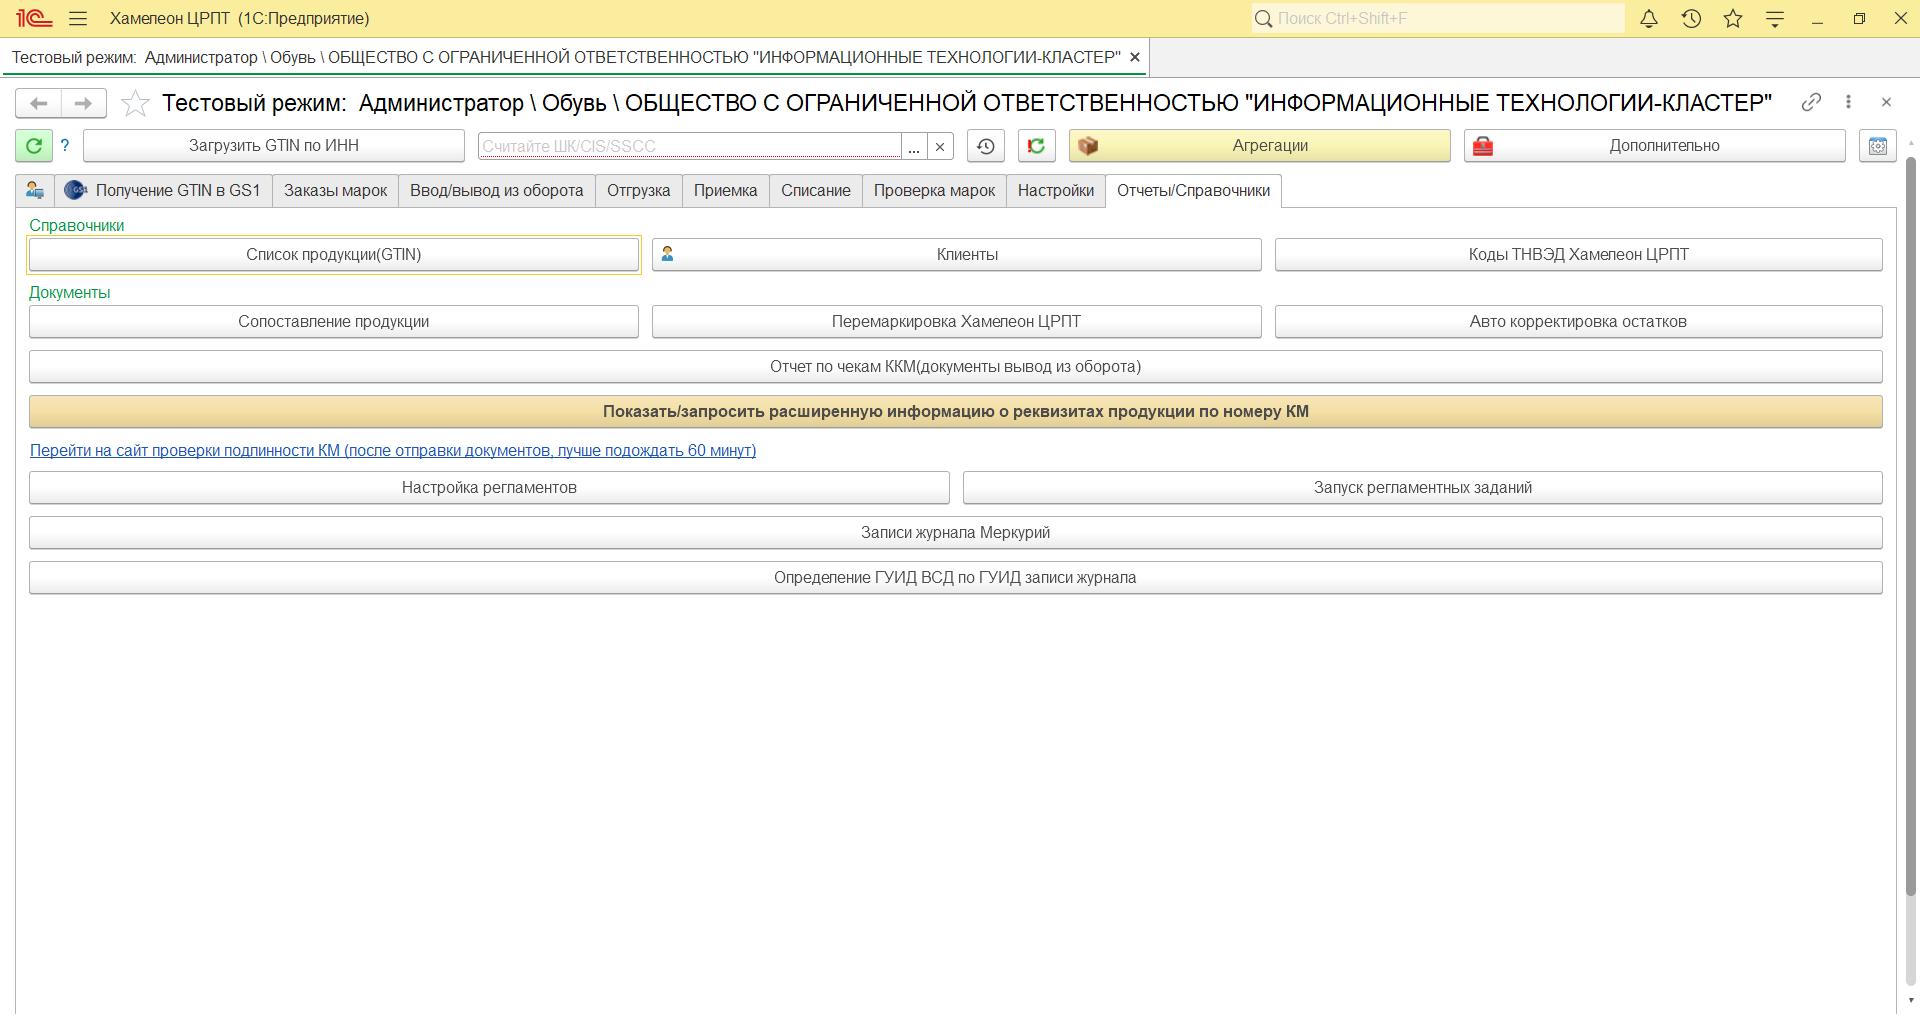The image size is (1920, 1030).
Task: Open Коды ТНВЭД Хамелеон ЦРПТ
Action: tap(1579, 255)
